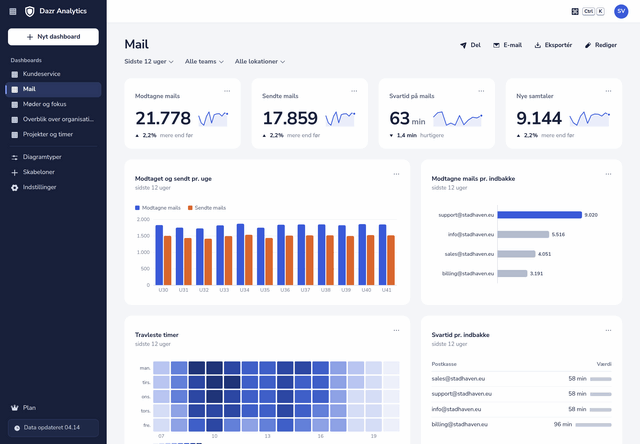Open the command palette icon

click(x=575, y=11)
